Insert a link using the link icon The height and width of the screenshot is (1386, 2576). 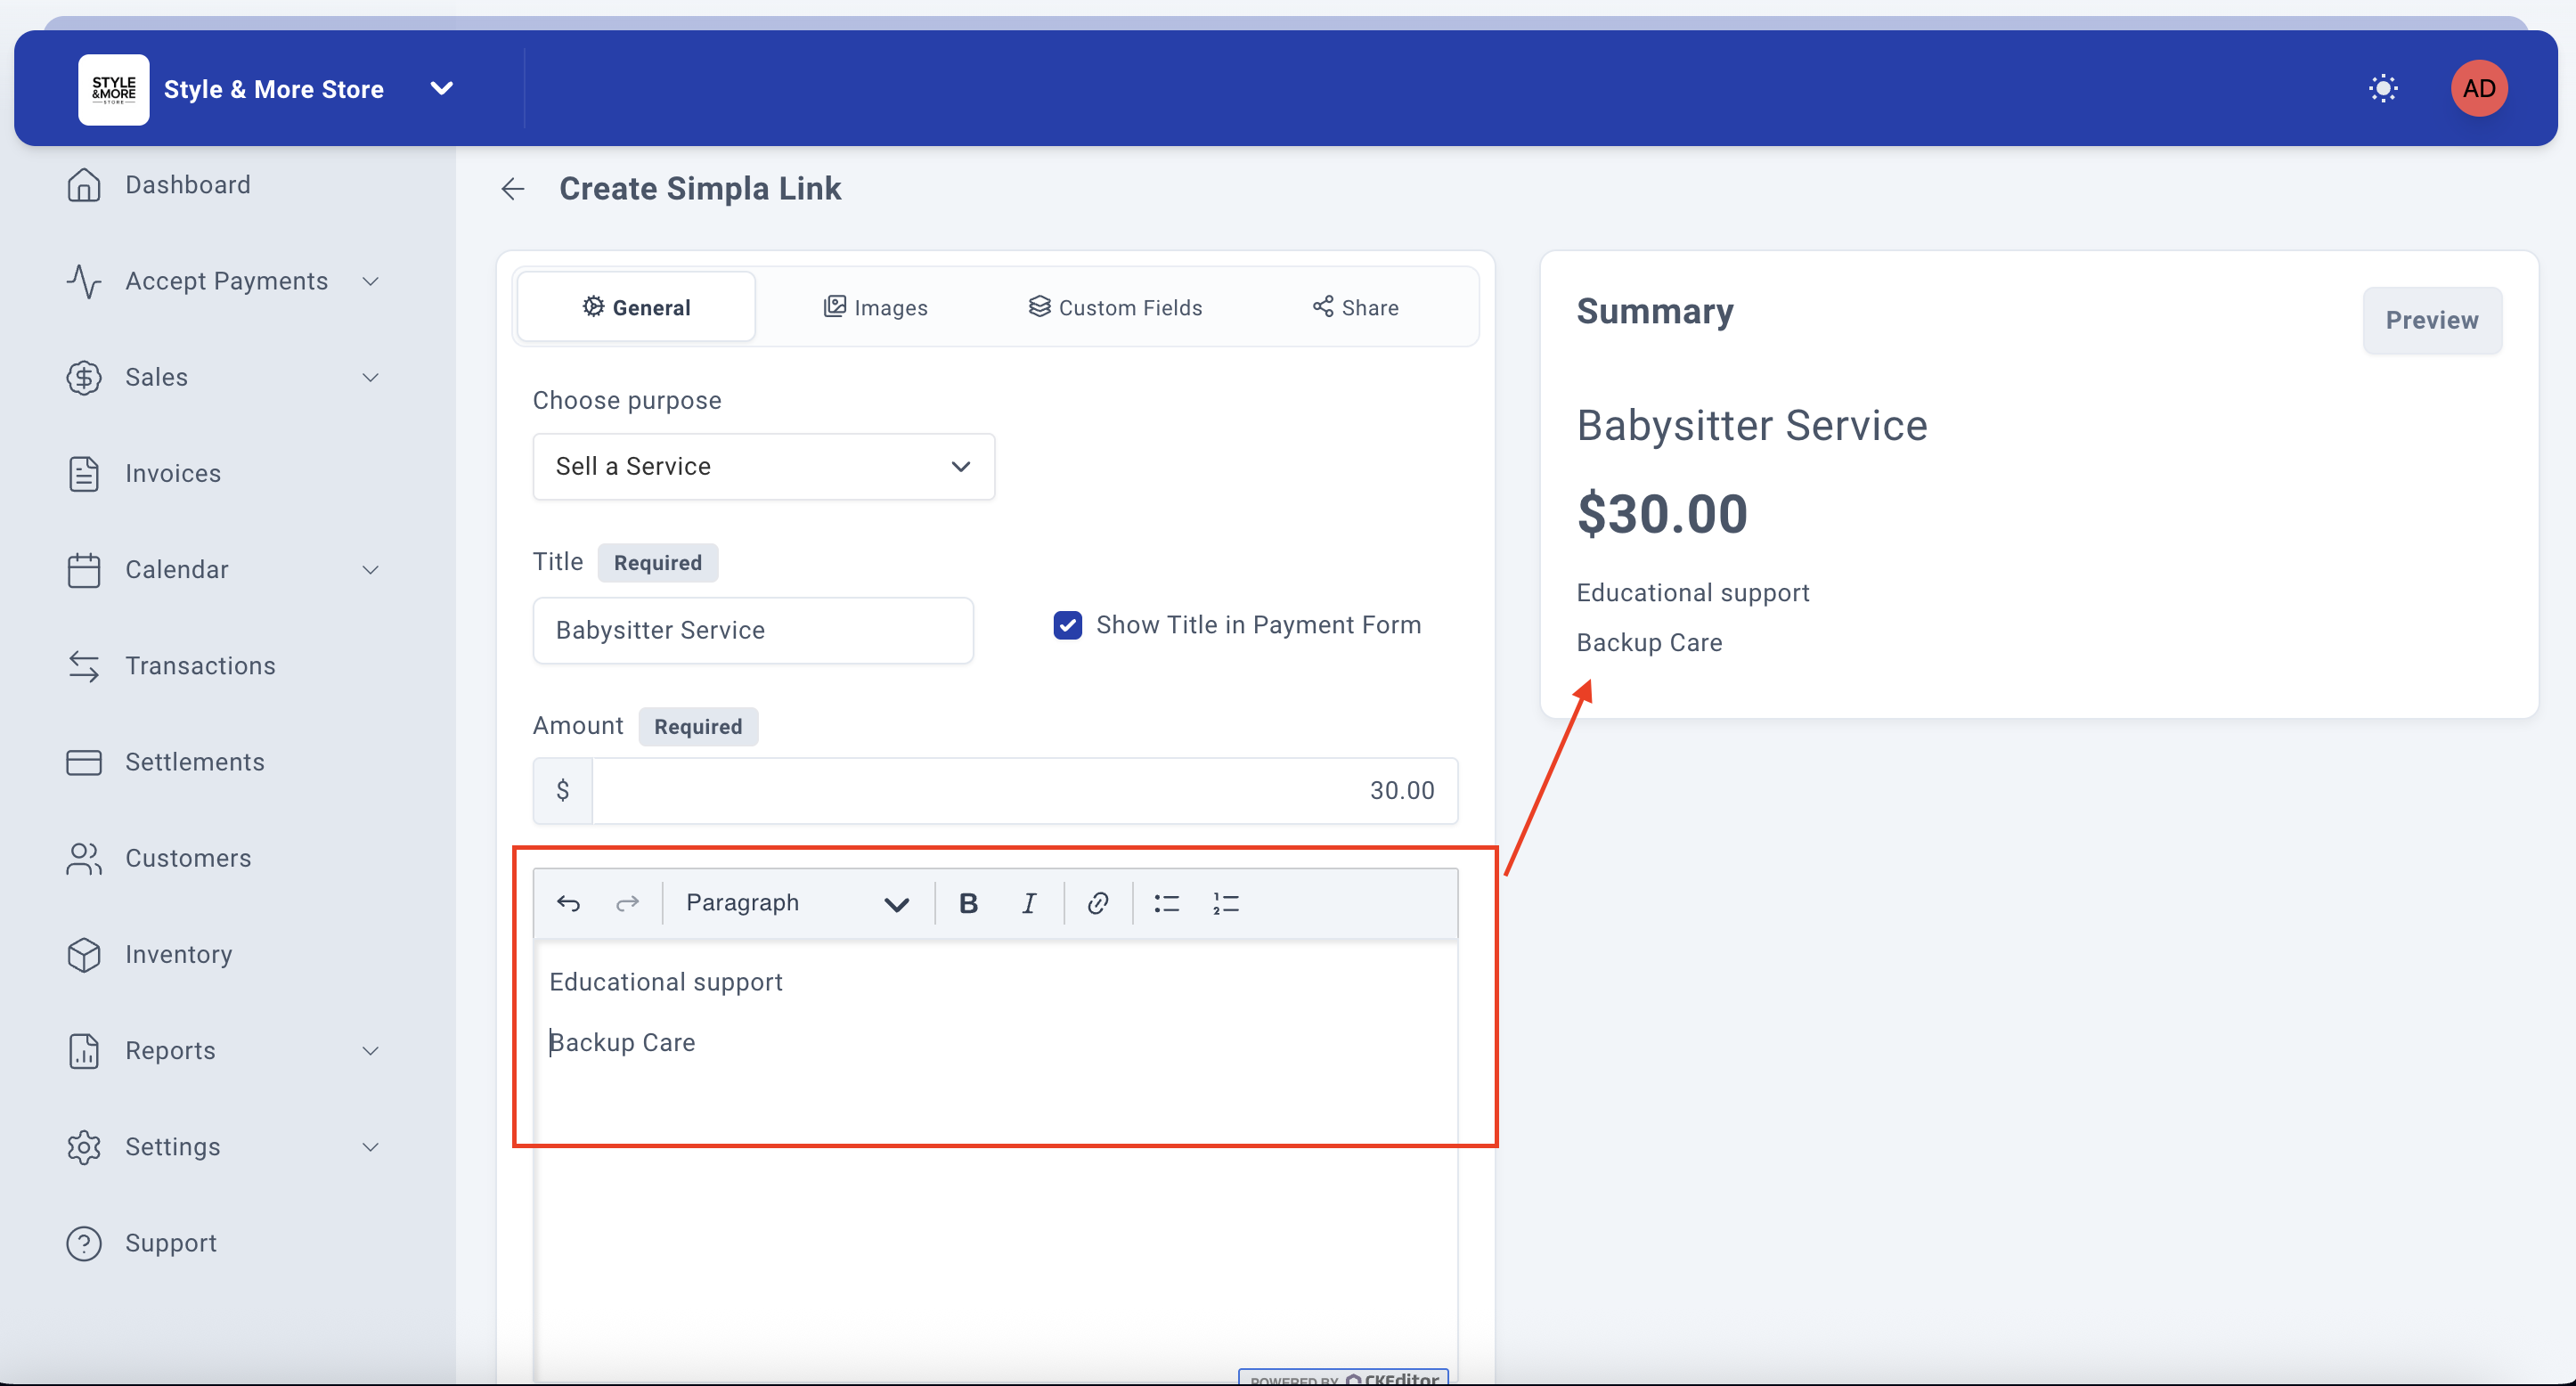[1097, 903]
